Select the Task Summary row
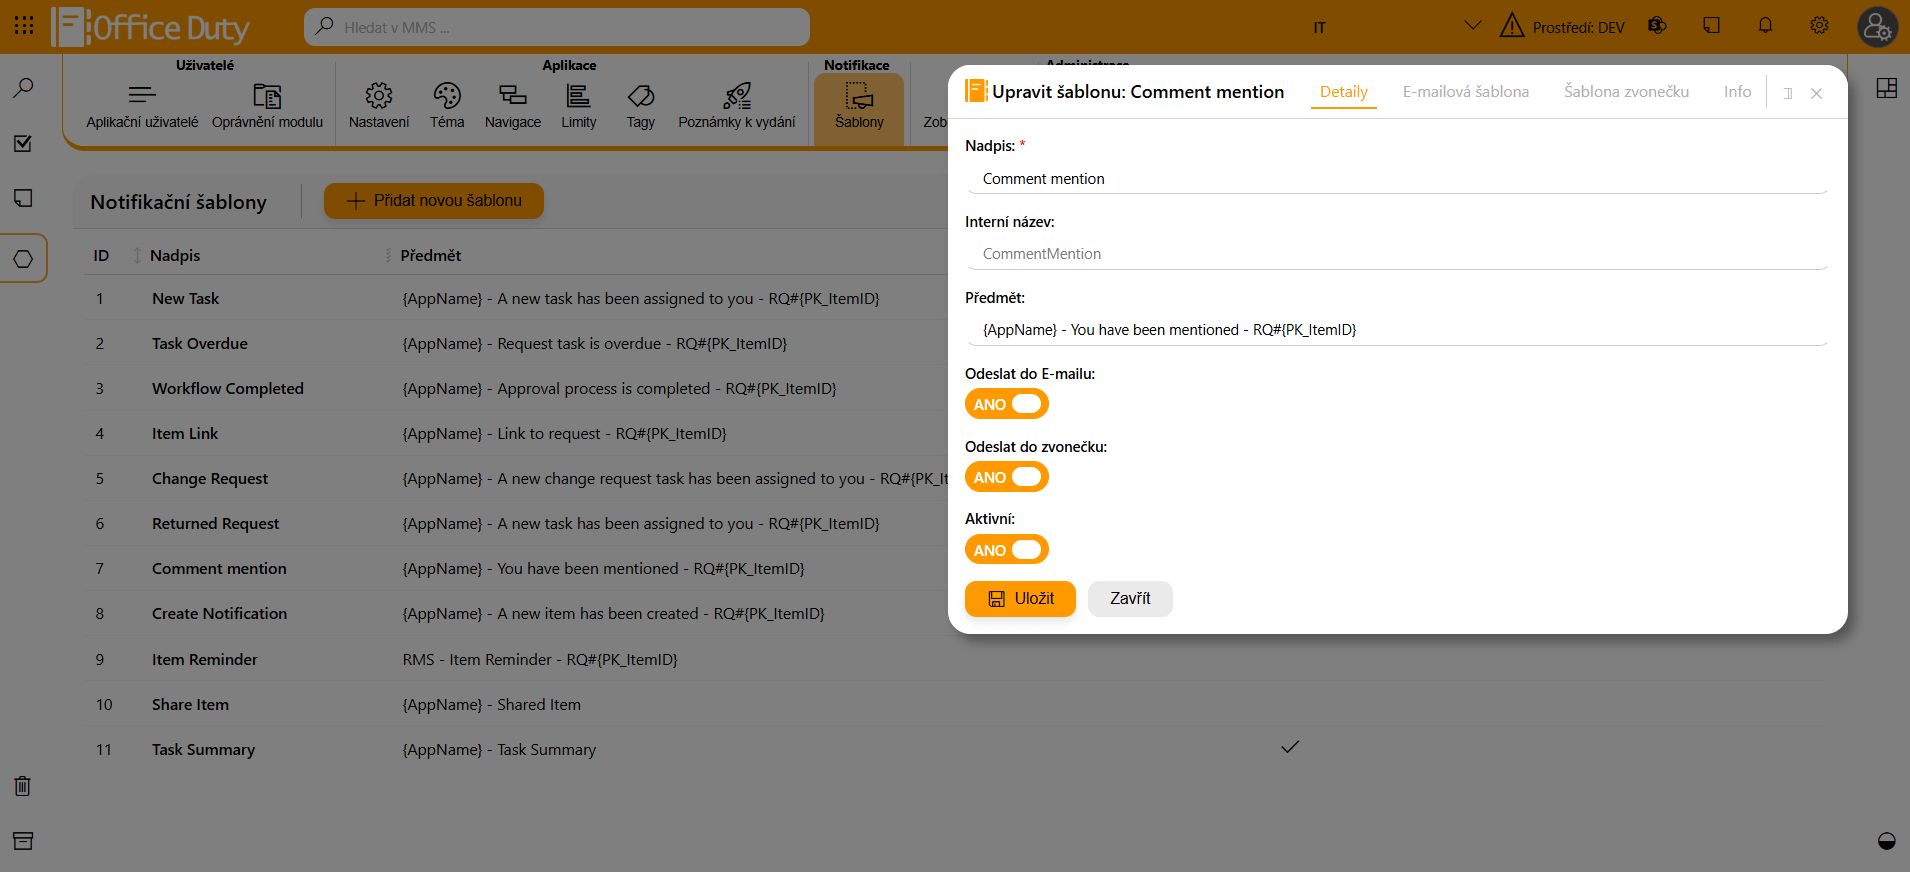Screen dimensions: 1910x872 tap(955, 750)
